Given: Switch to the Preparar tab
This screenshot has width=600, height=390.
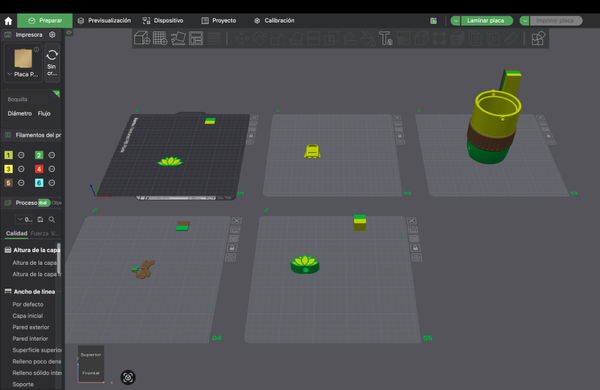Looking at the screenshot, I should click(45, 21).
